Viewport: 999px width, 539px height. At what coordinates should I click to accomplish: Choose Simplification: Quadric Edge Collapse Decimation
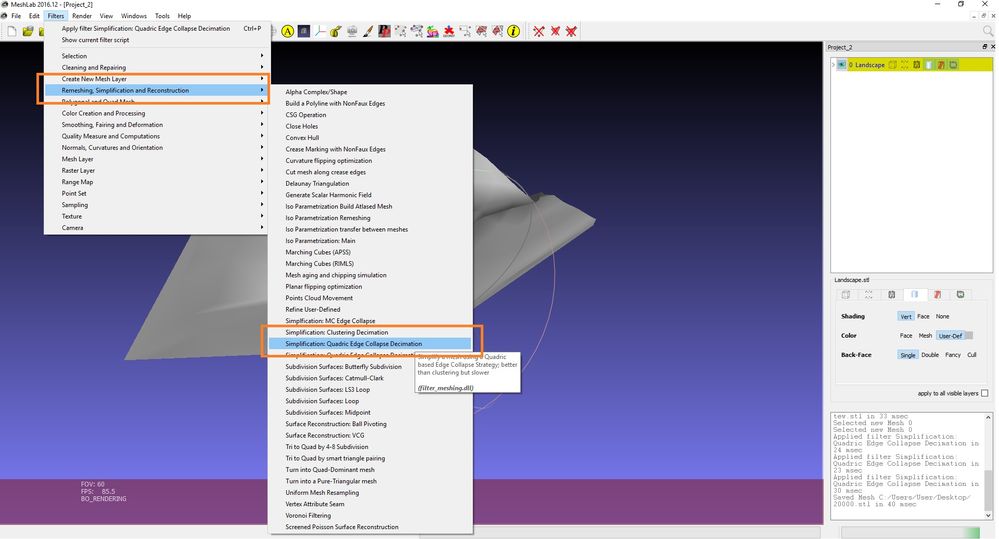tap(370, 344)
